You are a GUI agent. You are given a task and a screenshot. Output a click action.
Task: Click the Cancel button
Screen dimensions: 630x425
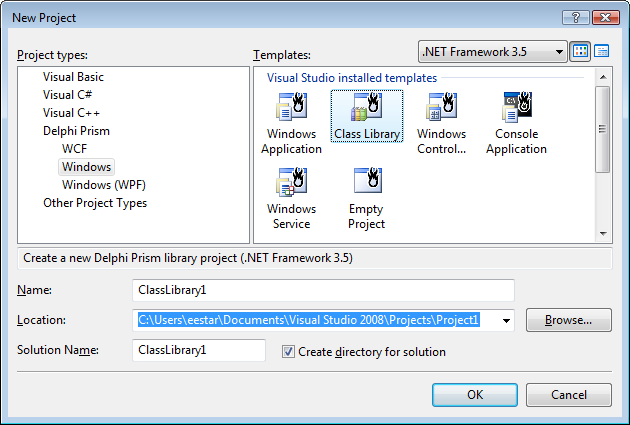[569, 395]
